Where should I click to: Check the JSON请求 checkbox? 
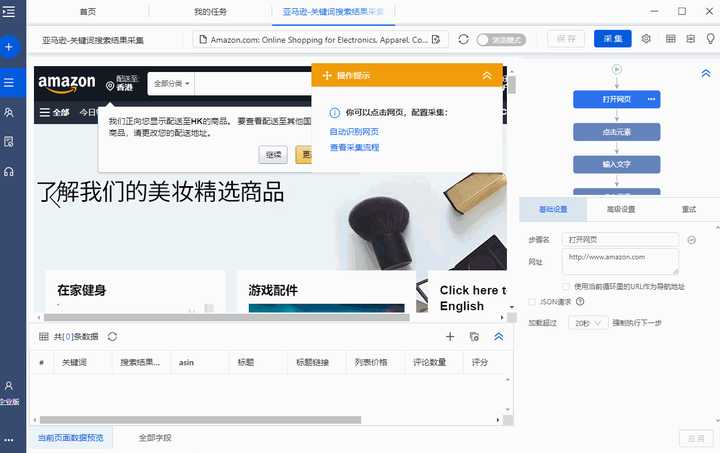click(x=532, y=302)
